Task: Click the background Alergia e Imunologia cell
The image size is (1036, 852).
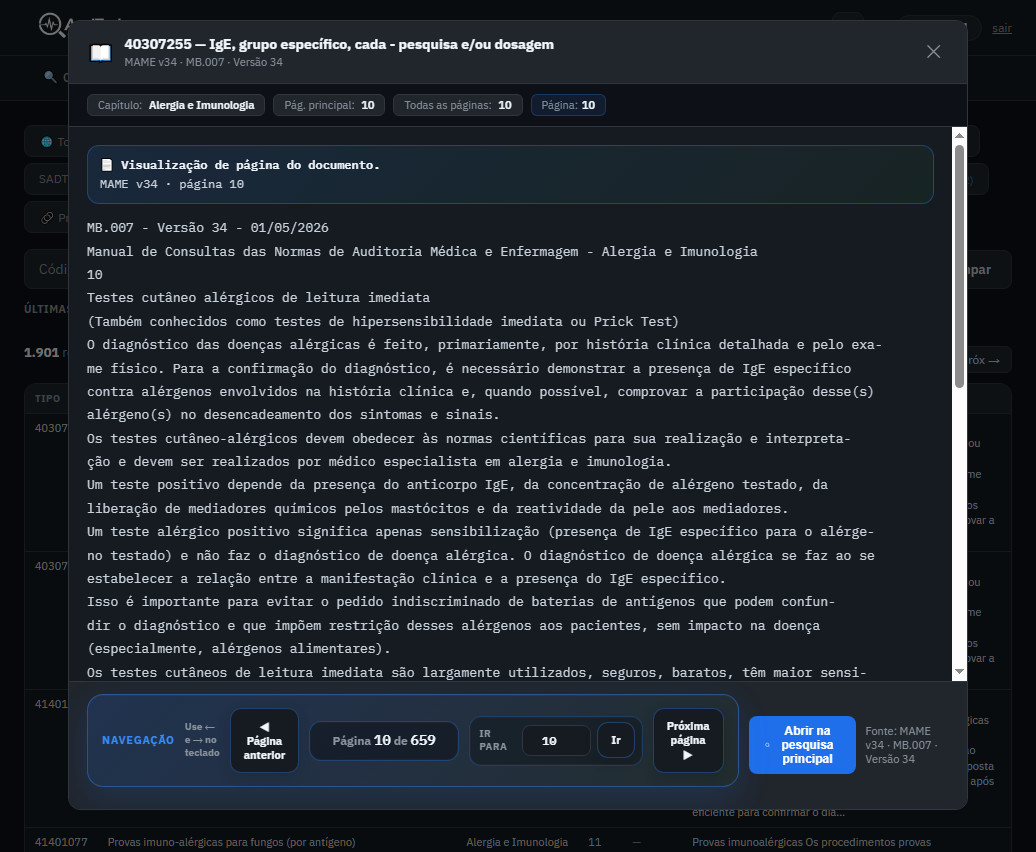Action: coord(517,842)
